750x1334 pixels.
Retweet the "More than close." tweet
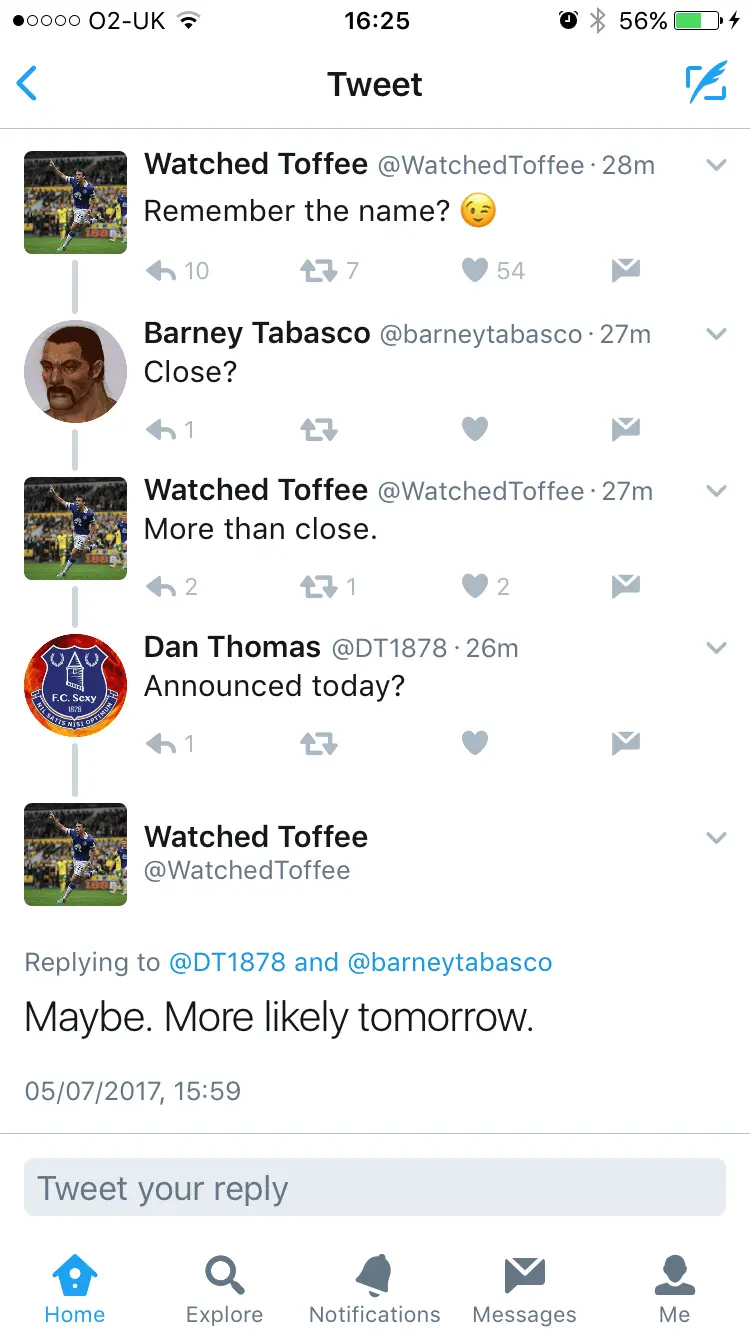tap(319, 587)
